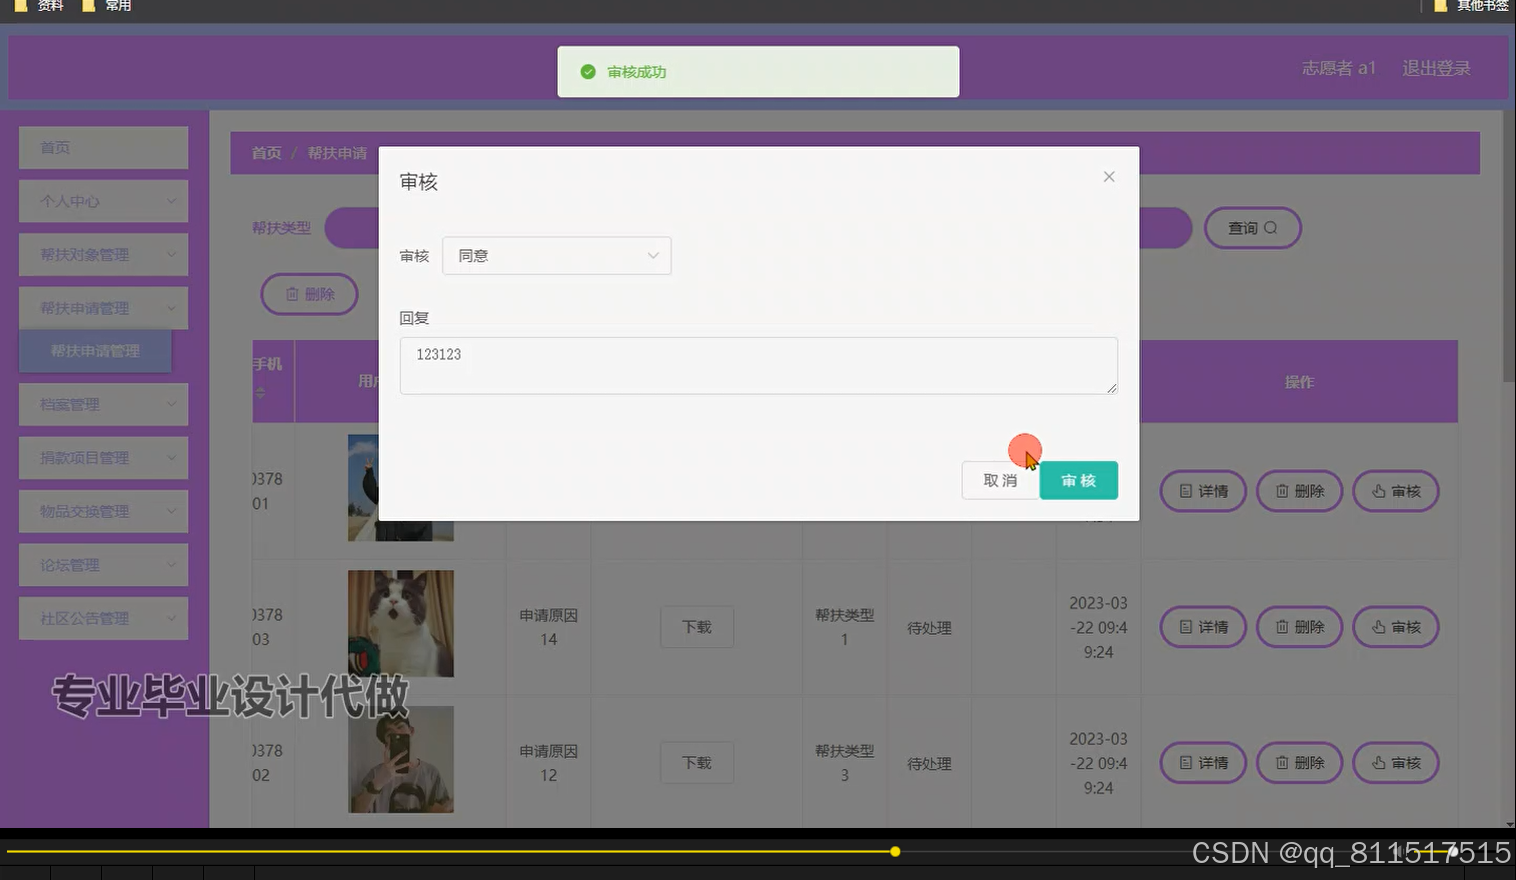Screen dimensions: 1516x880
Task: Expand the 论坛管理 sidebar menu
Action: (103, 565)
